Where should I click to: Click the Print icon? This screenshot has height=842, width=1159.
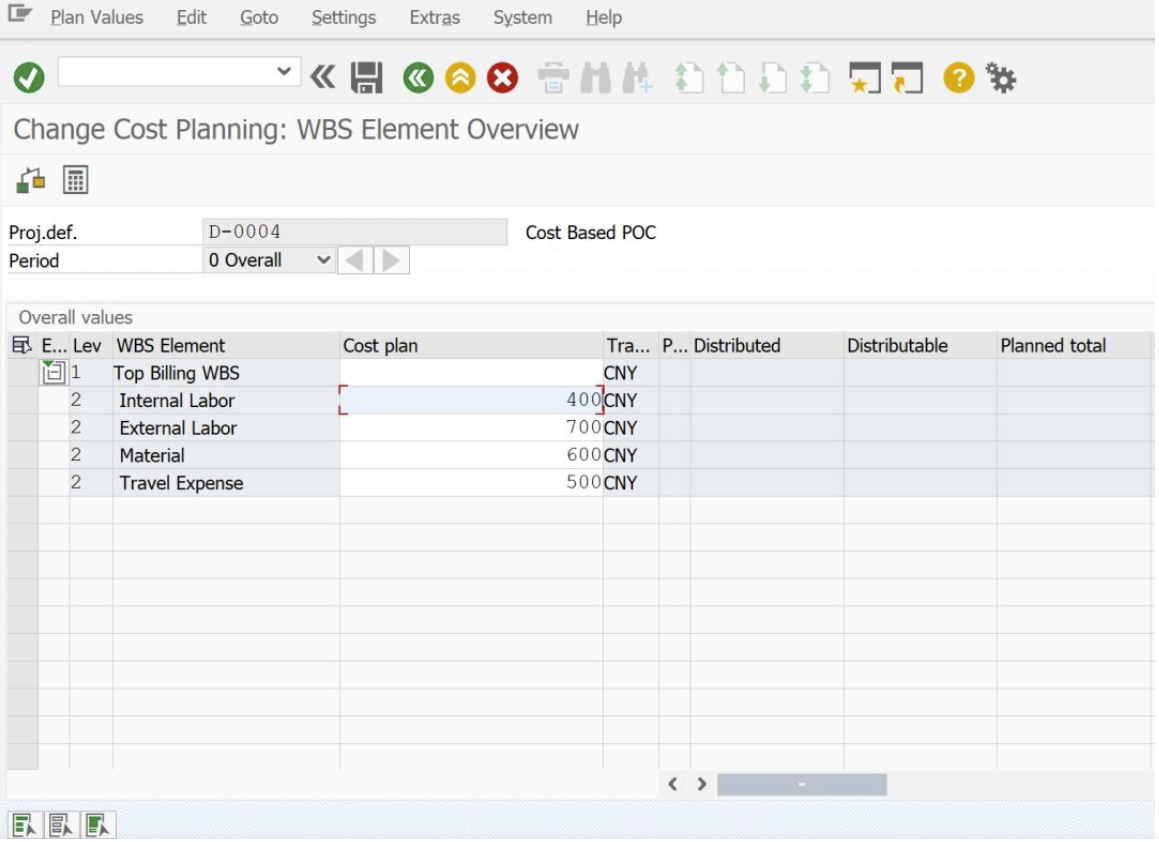[554, 78]
